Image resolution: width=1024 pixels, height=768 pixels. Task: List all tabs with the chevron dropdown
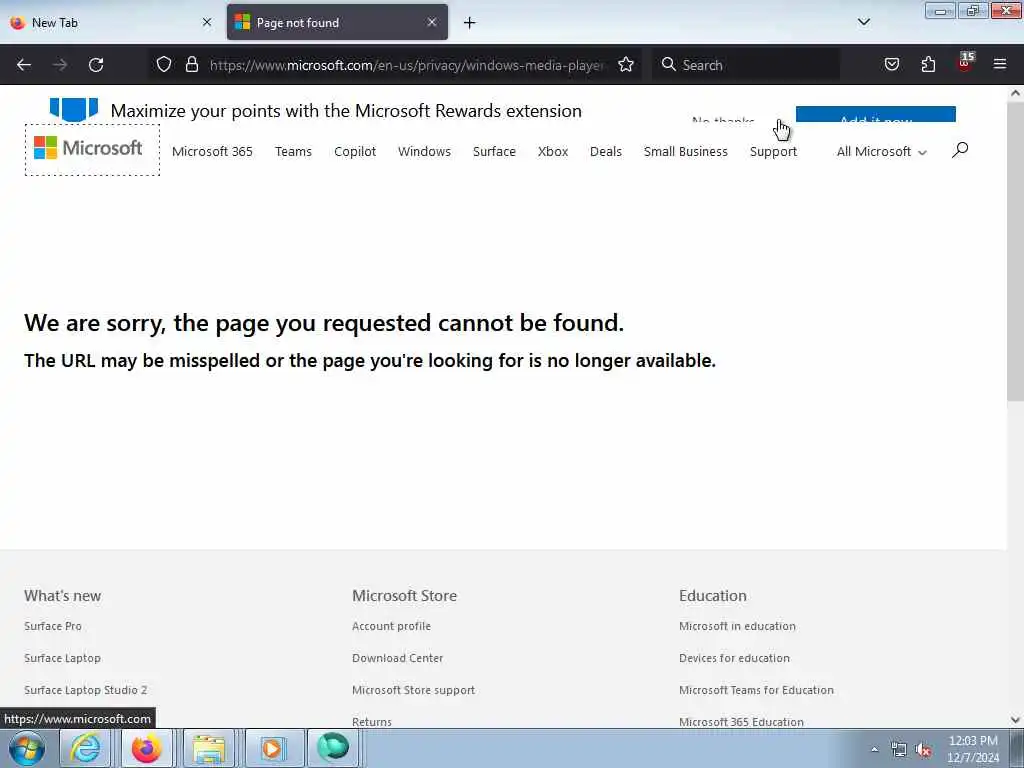(863, 22)
